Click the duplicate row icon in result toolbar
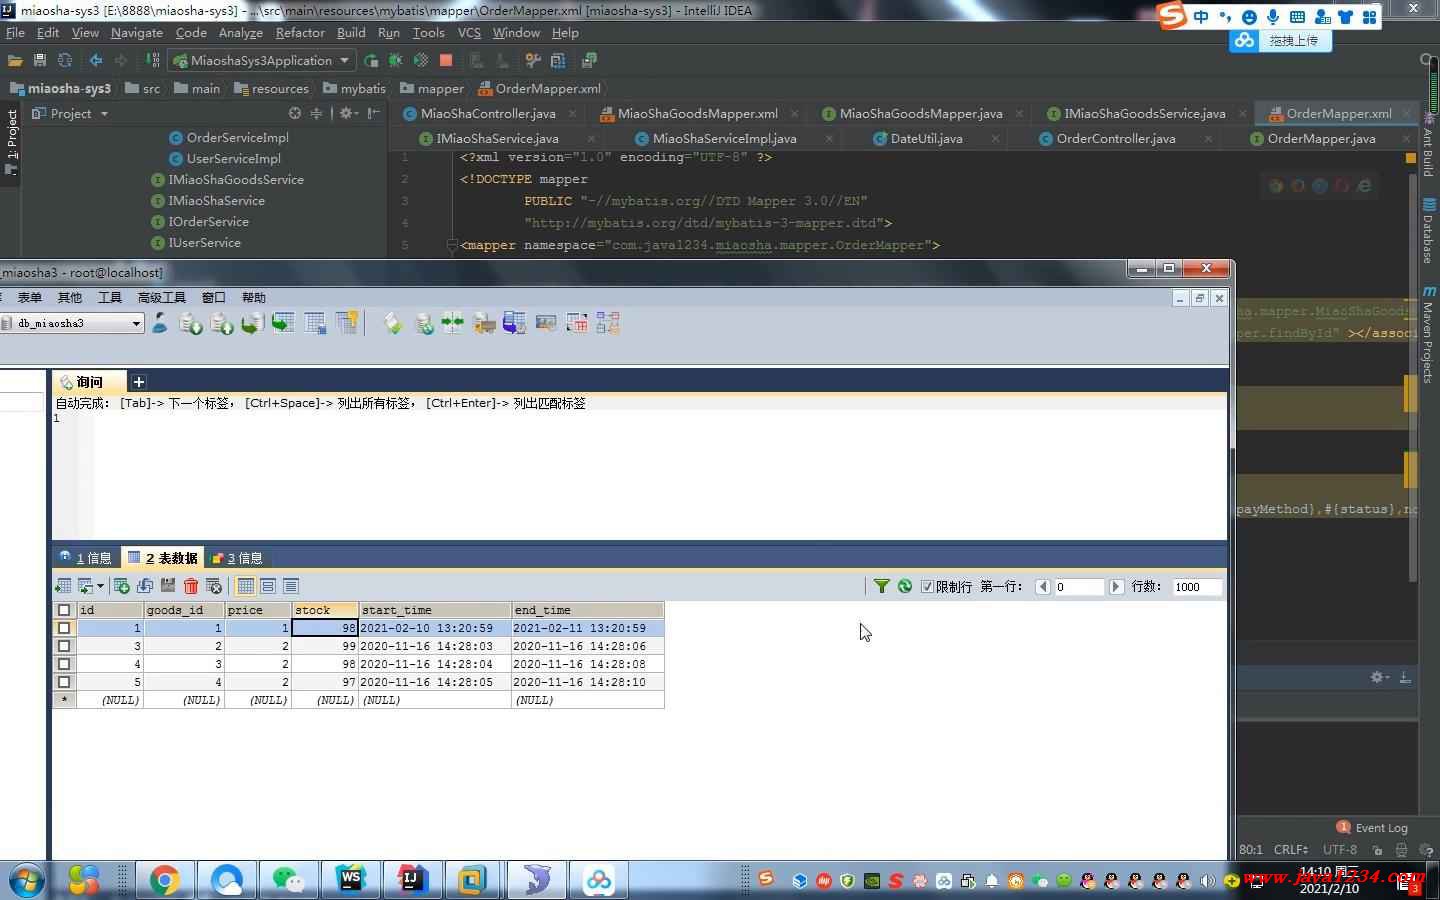The height and width of the screenshot is (900, 1440). pos(145,586)
